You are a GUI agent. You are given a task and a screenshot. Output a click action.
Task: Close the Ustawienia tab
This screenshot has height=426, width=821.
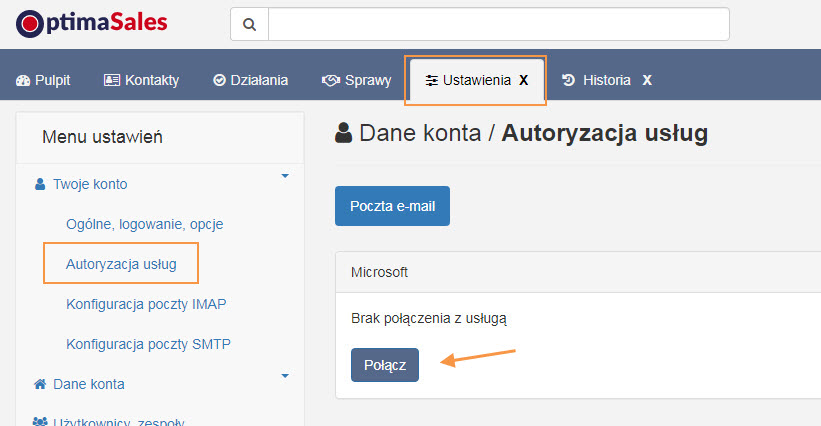point(524,80)
